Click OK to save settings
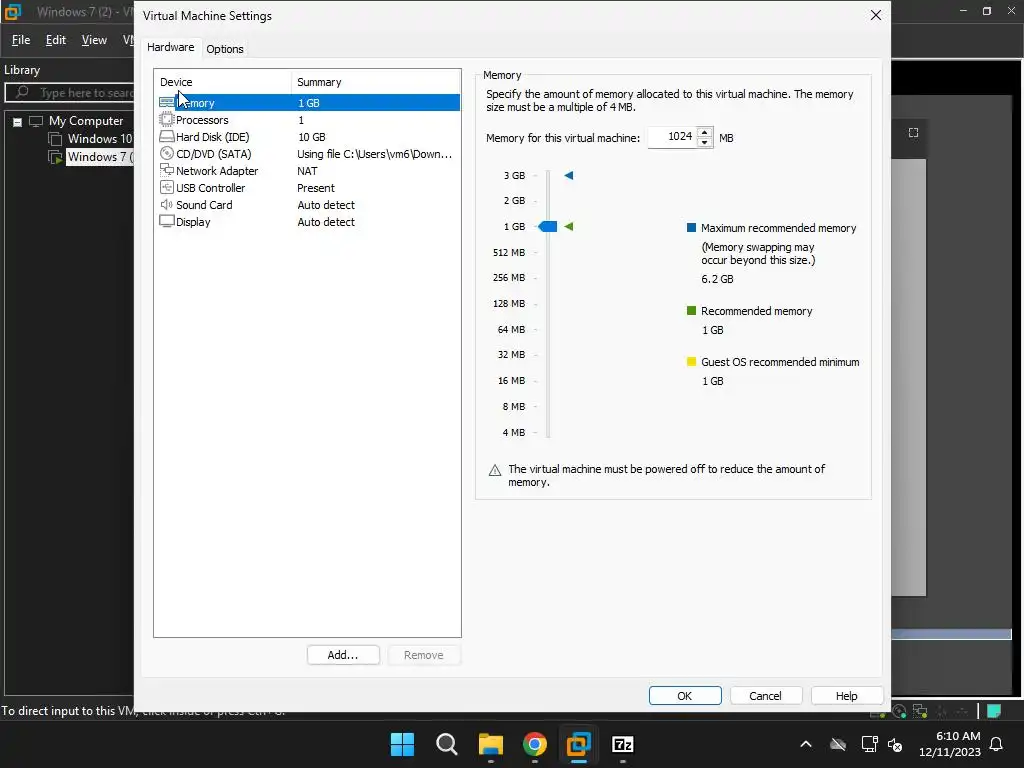Viewport: 1024px width, 768px height. pyautogui.click(x=685, y=696)
